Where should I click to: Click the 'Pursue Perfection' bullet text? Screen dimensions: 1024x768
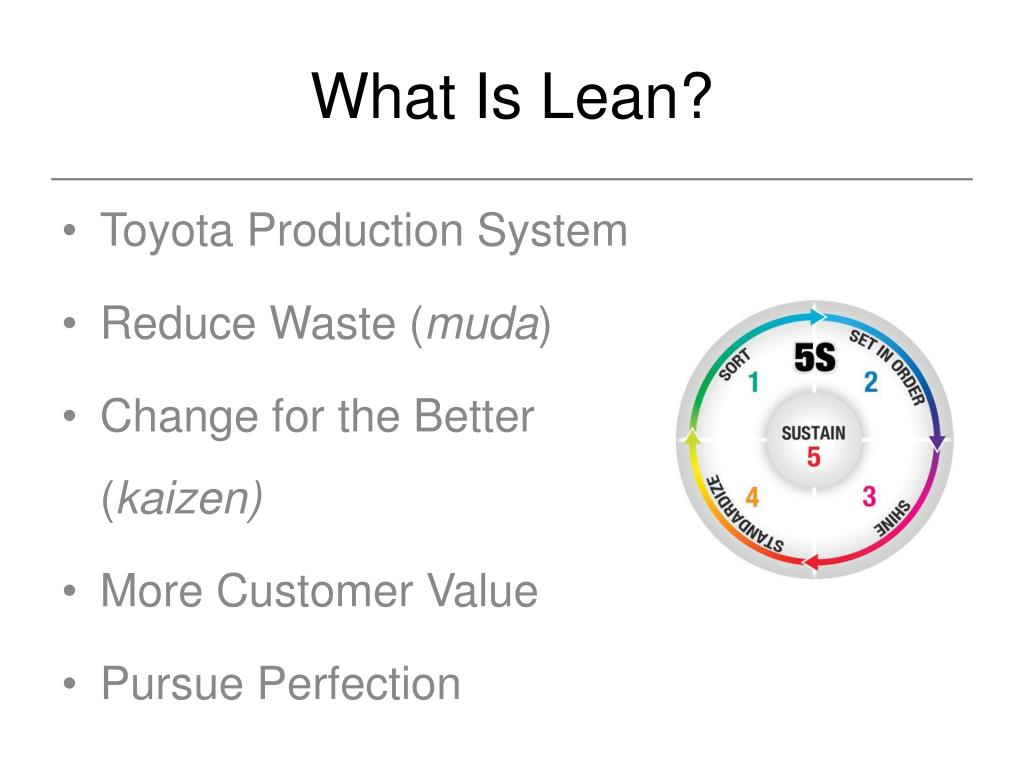pyautogui.click(x=281, y=684)
